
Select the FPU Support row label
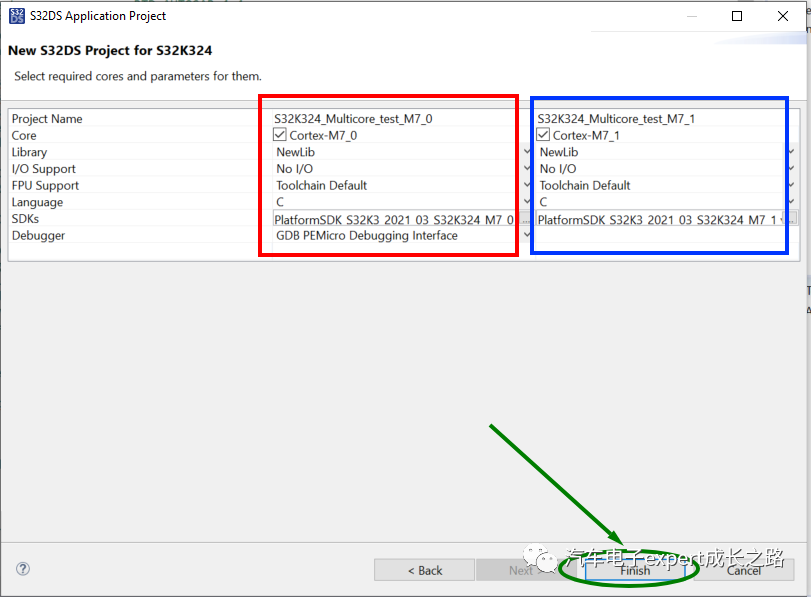coord(45,185)
